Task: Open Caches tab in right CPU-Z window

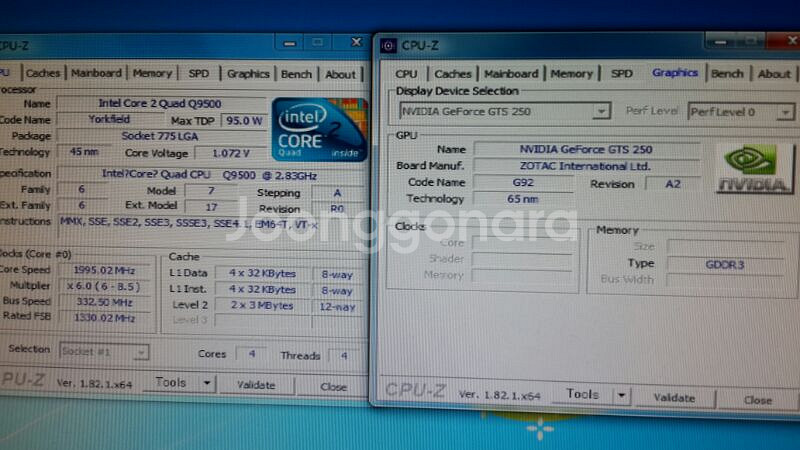Action: tap(453, 74)
